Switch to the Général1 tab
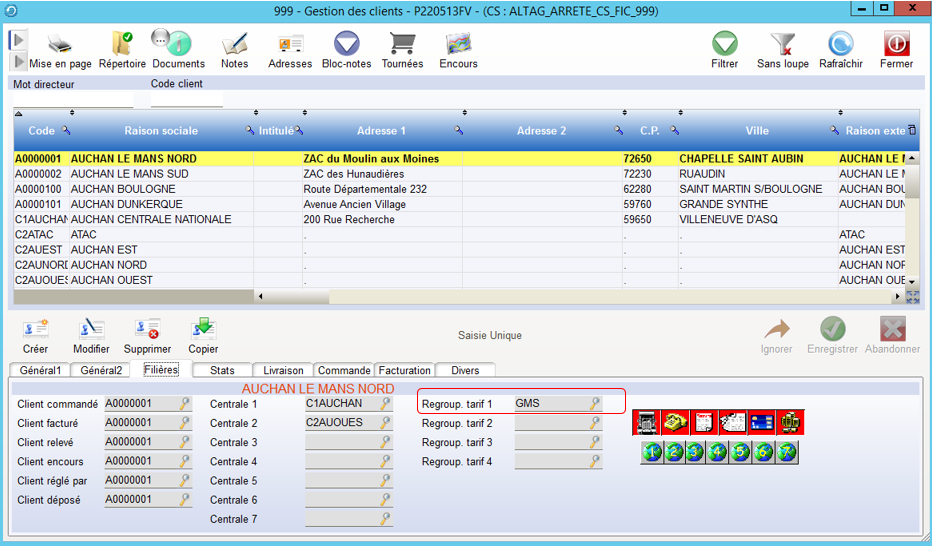Viewport: 932px width, 547px height. pos(40,370)
